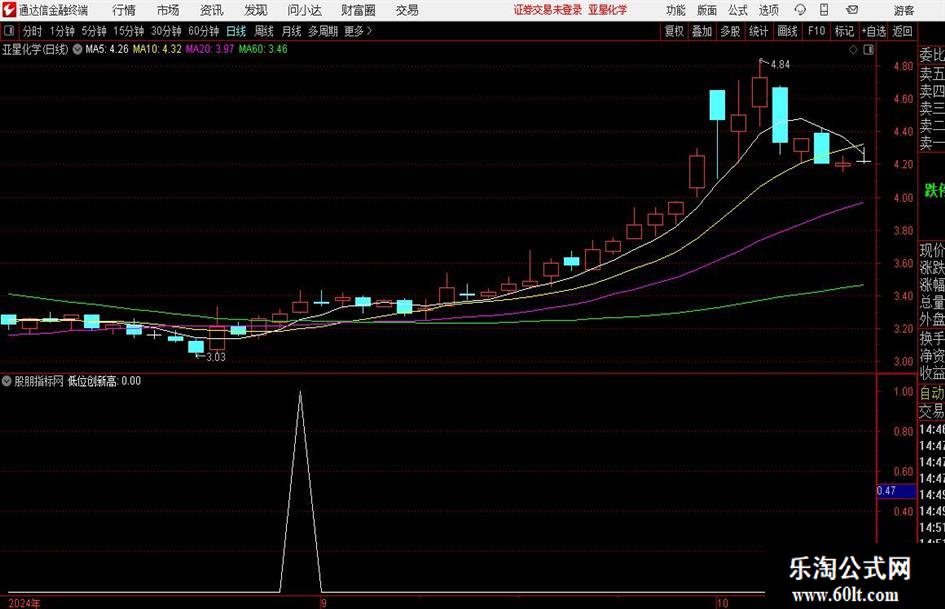Open the mobile phone icon in the title bar
Image resolution: width=945 pixels, height=609 pixels.
[x=824, y=10]
